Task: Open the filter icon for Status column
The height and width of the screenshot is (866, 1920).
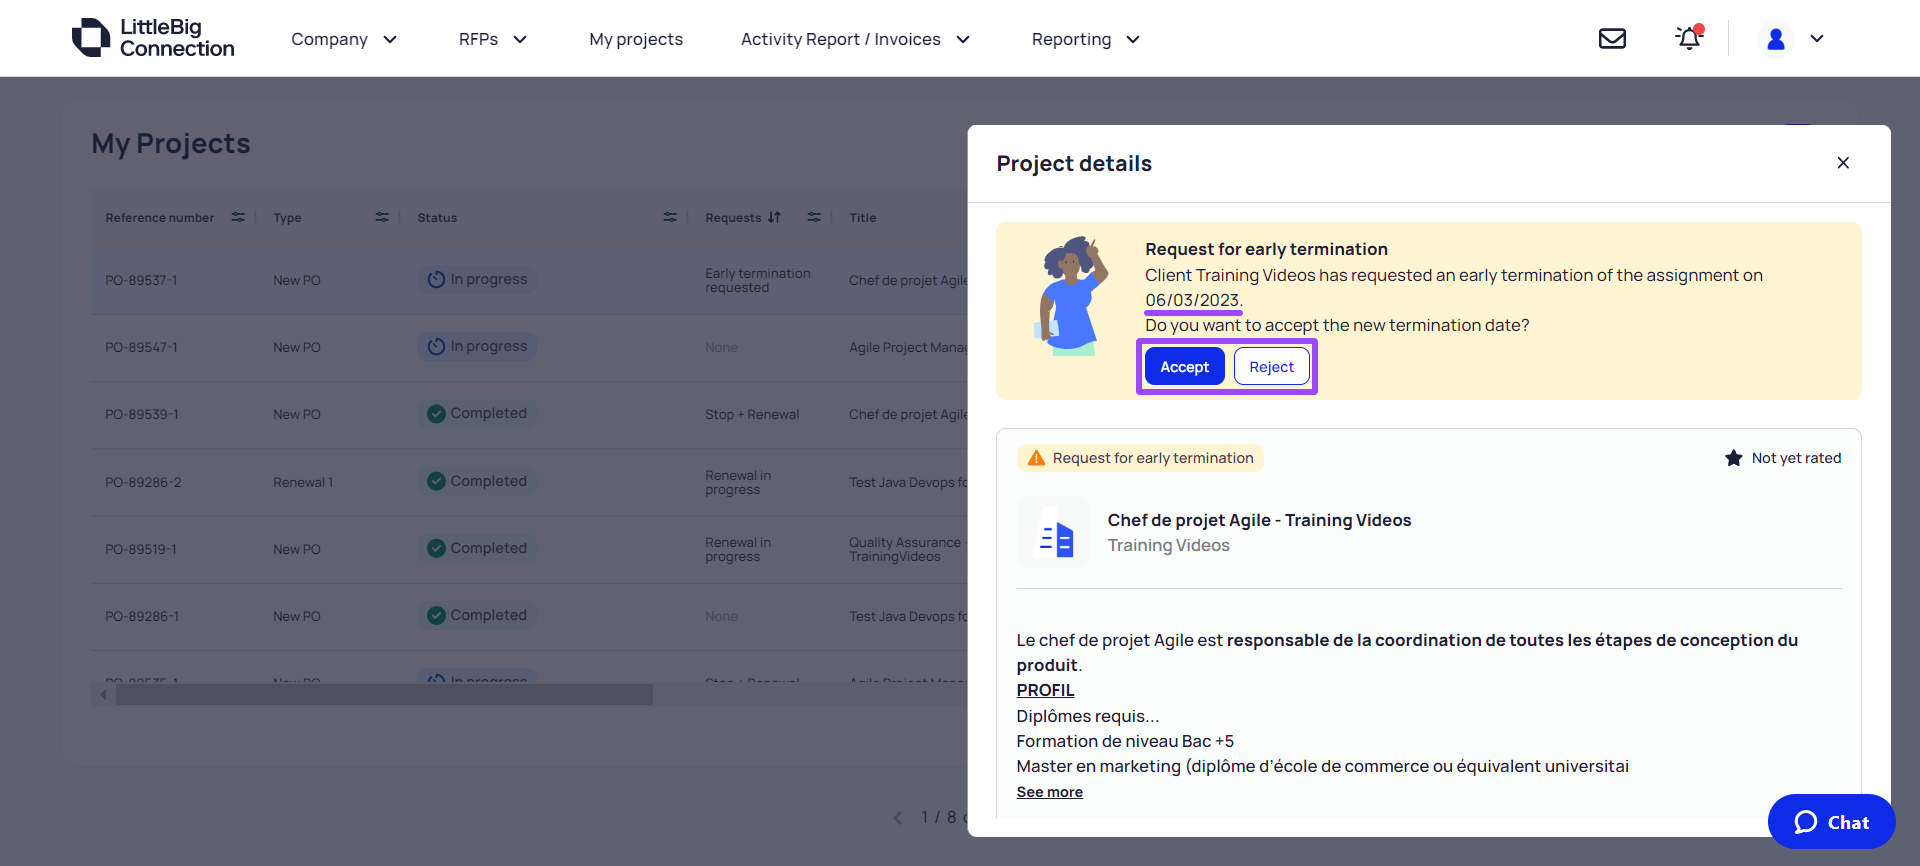Action: 670,217
